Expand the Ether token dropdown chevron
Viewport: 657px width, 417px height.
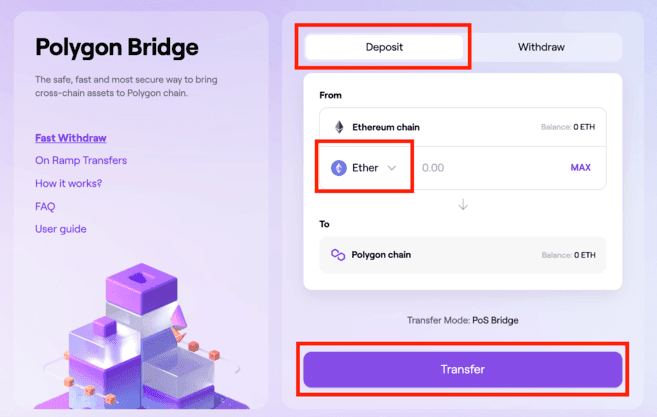393,168
